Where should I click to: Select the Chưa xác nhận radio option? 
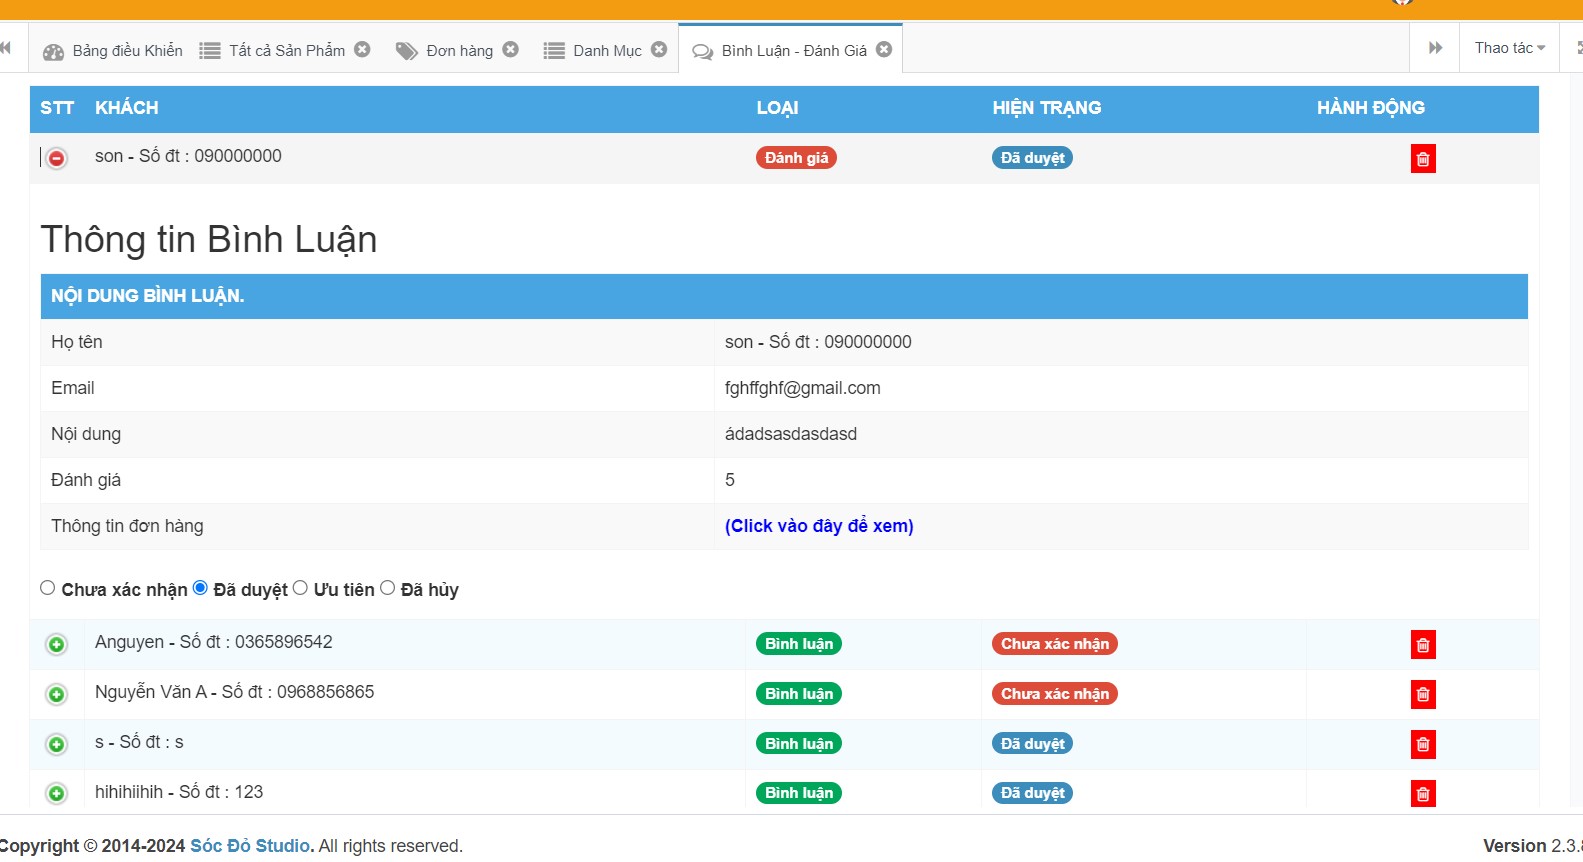48,588
